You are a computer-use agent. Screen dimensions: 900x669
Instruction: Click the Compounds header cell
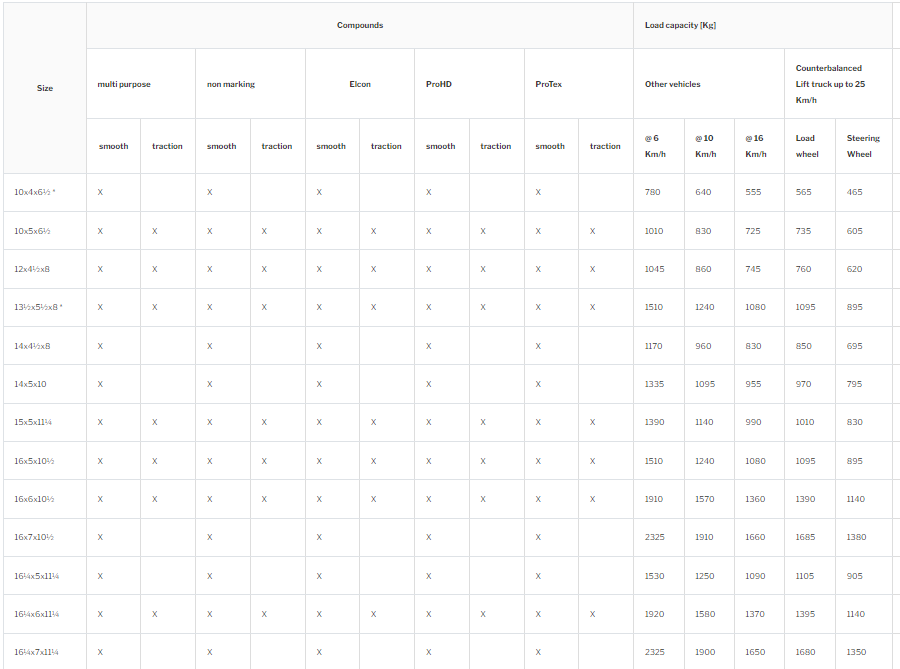359,25
